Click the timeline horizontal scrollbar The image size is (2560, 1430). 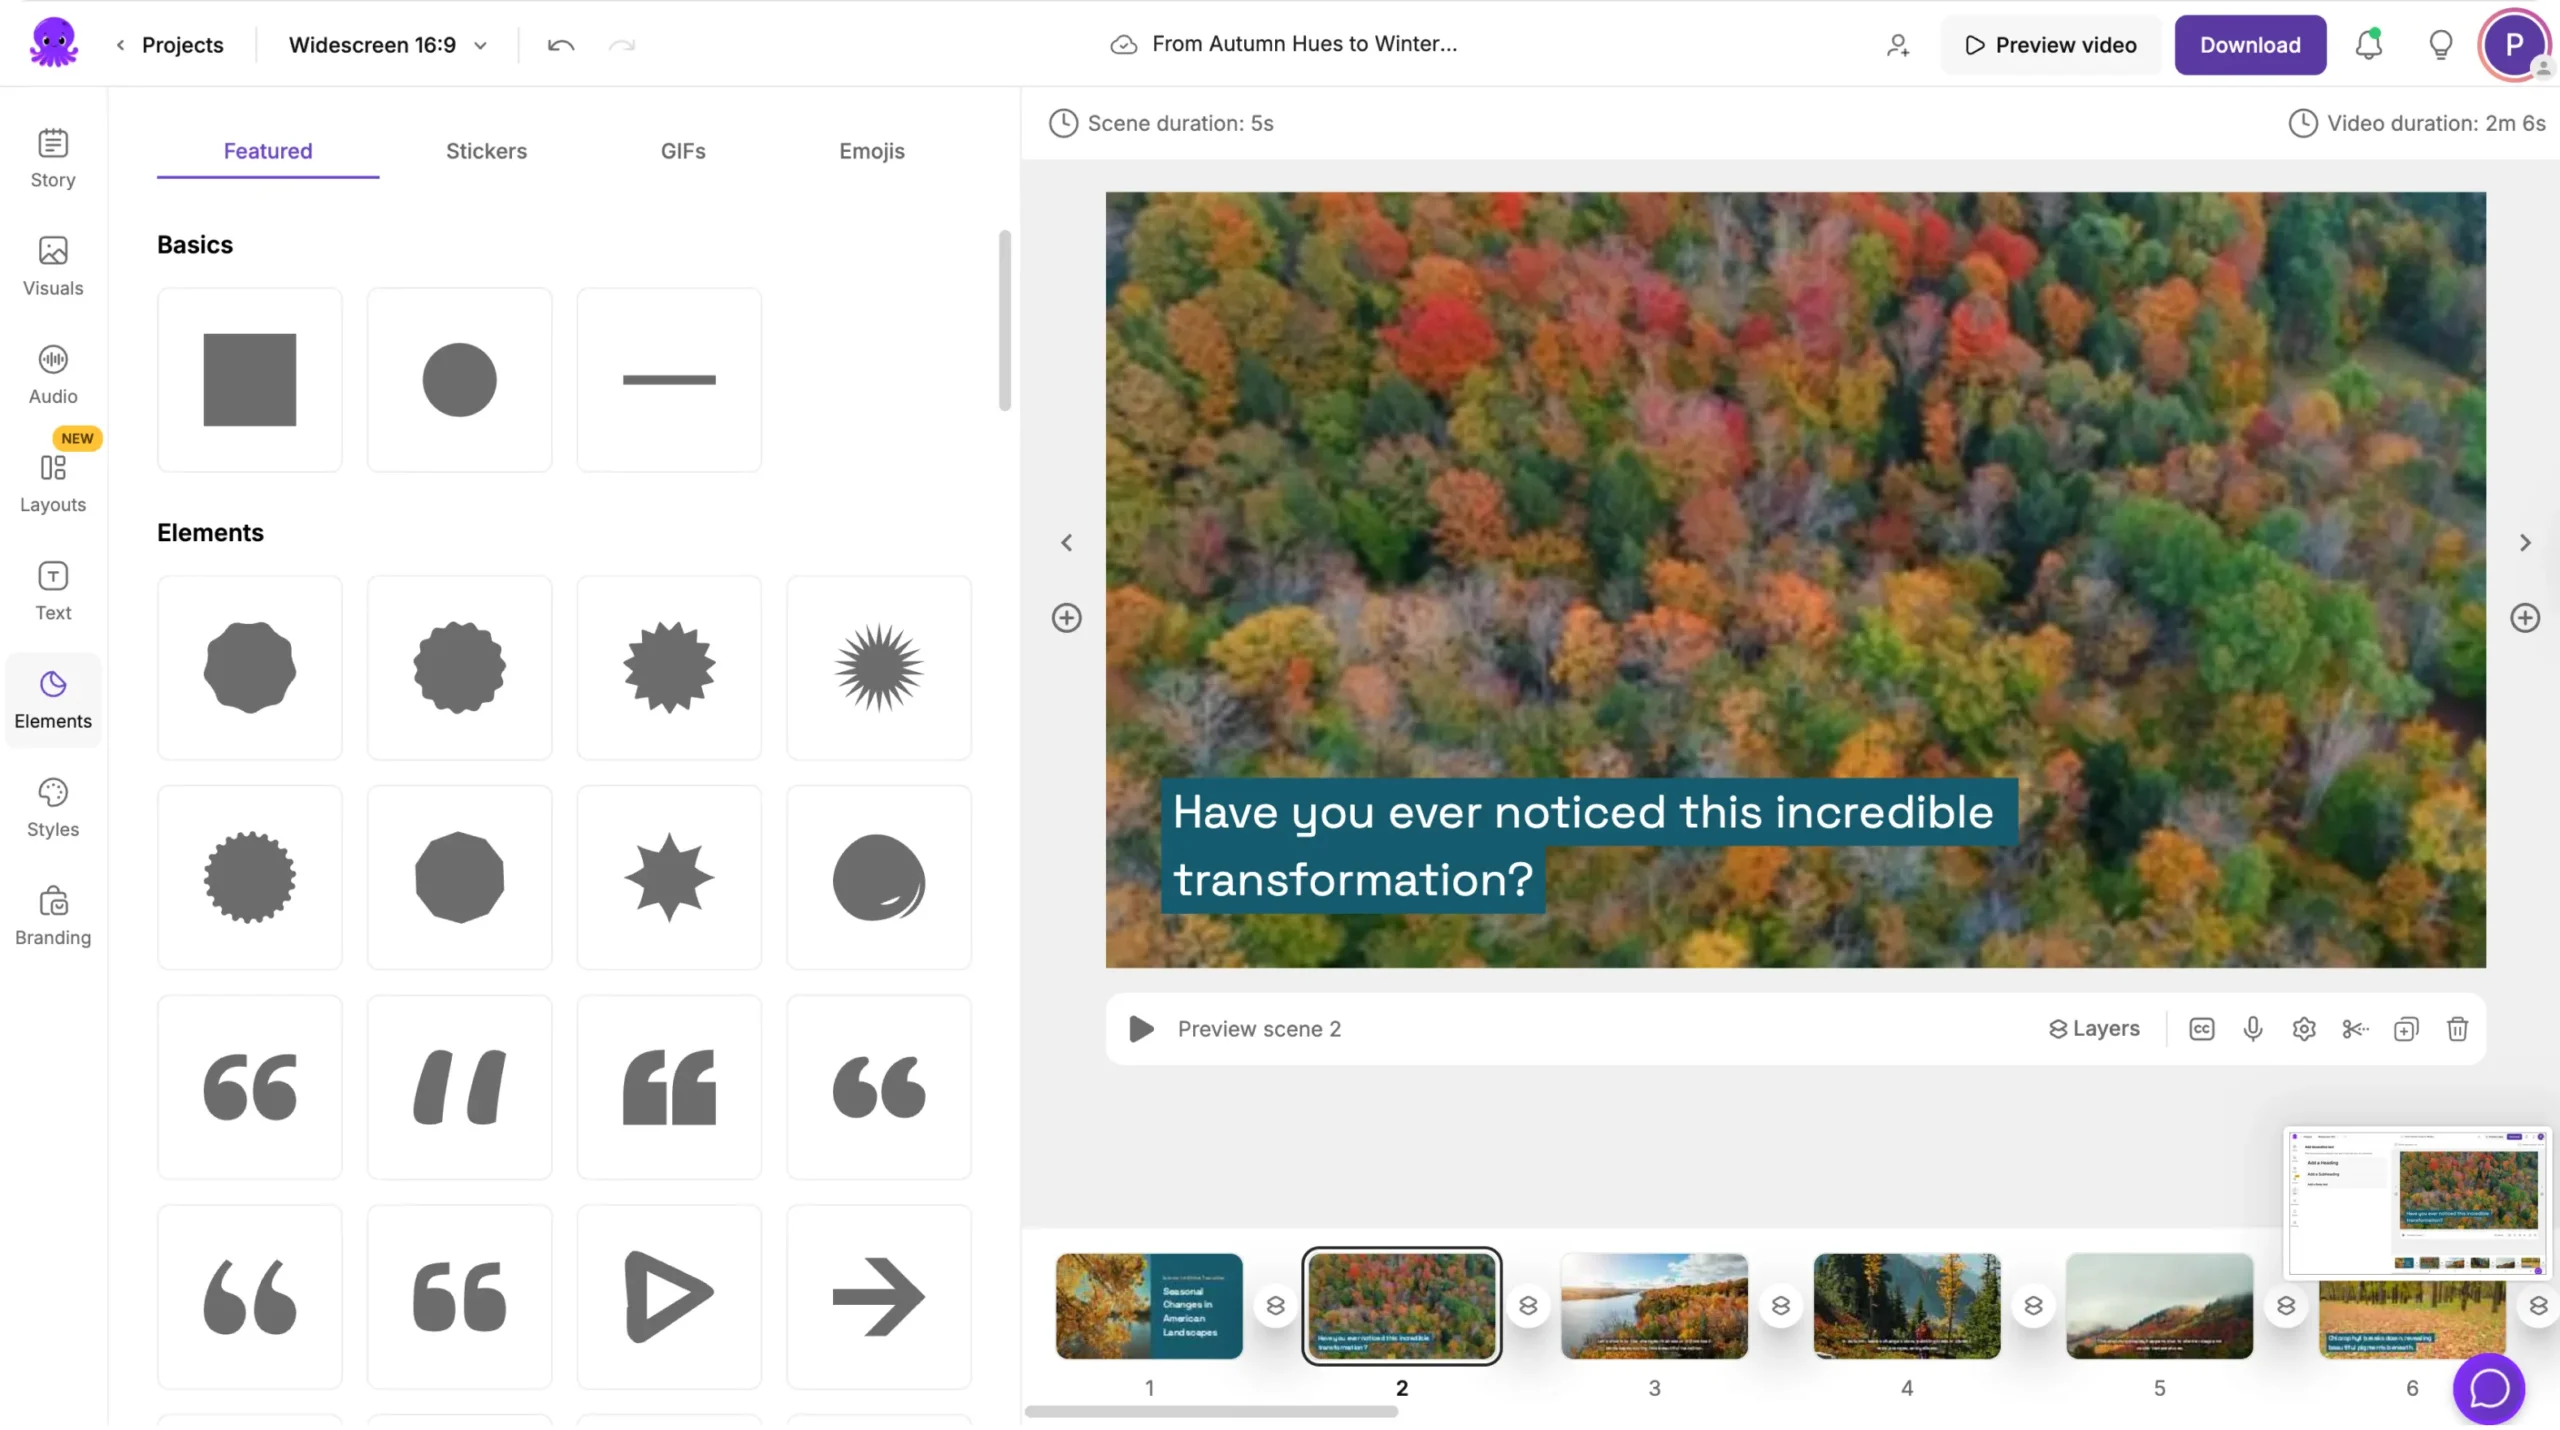point(1211,1412)
